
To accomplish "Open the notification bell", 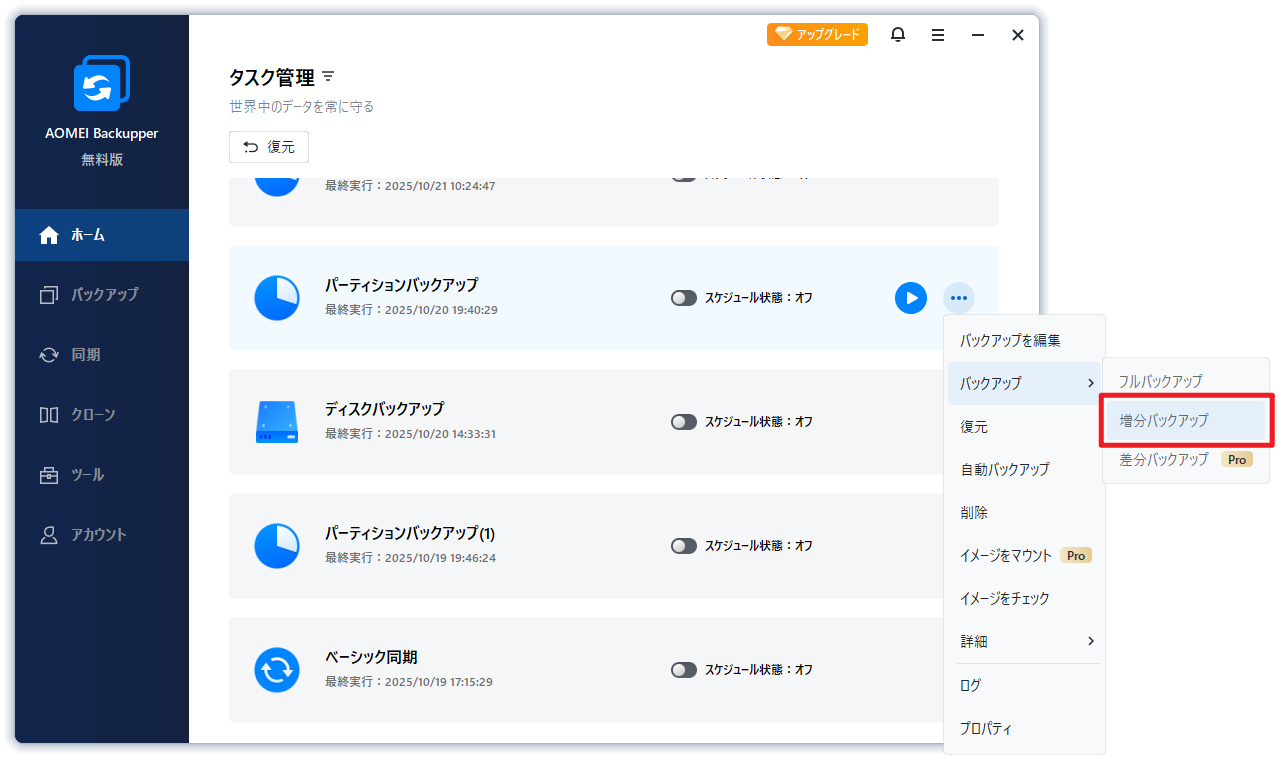I will coord(898,35).
